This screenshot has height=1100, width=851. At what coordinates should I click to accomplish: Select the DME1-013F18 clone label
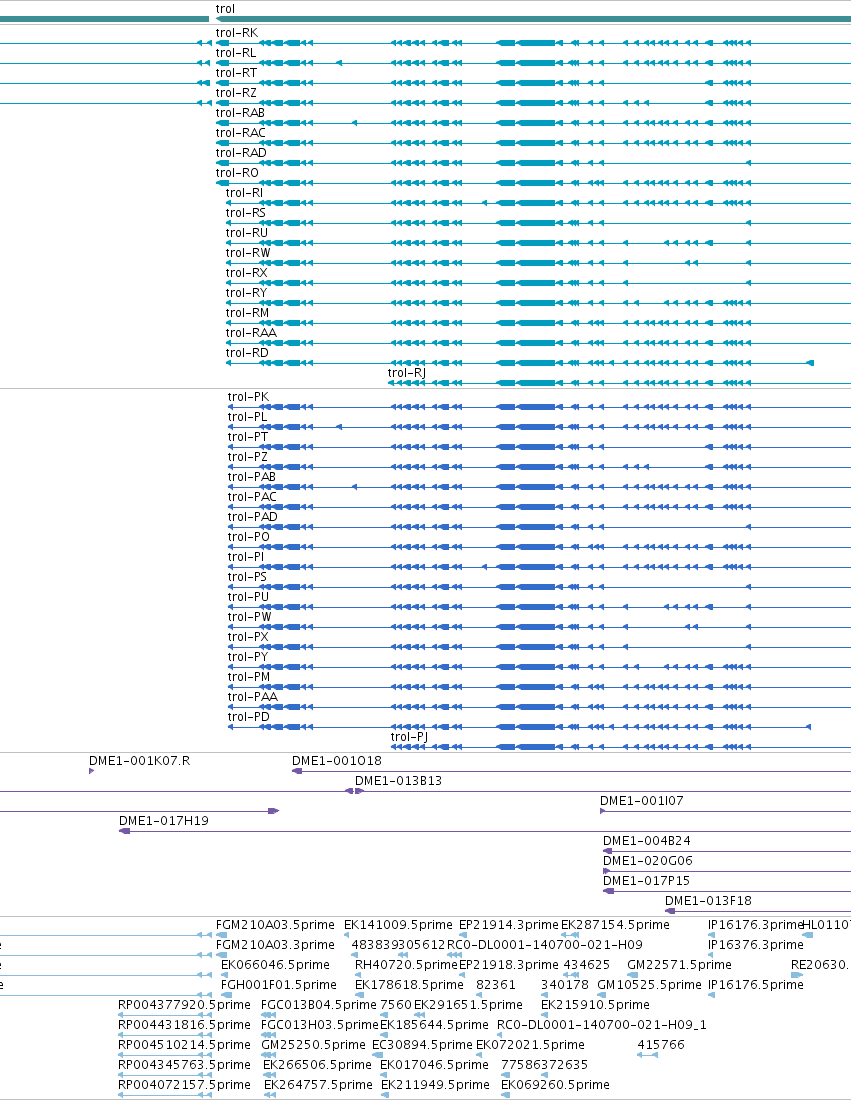point(708,901)
